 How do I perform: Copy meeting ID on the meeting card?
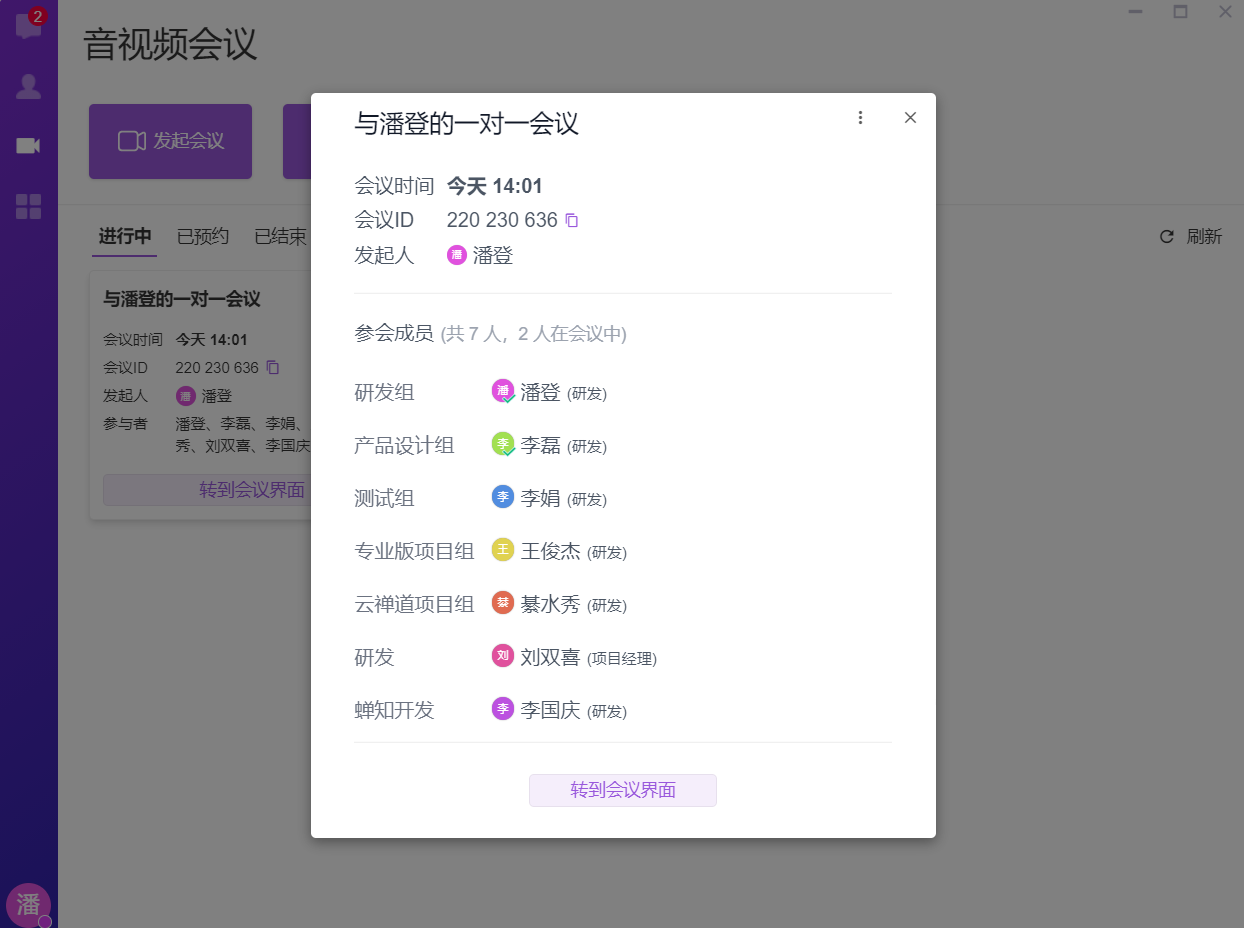click(x=273, y=368)
